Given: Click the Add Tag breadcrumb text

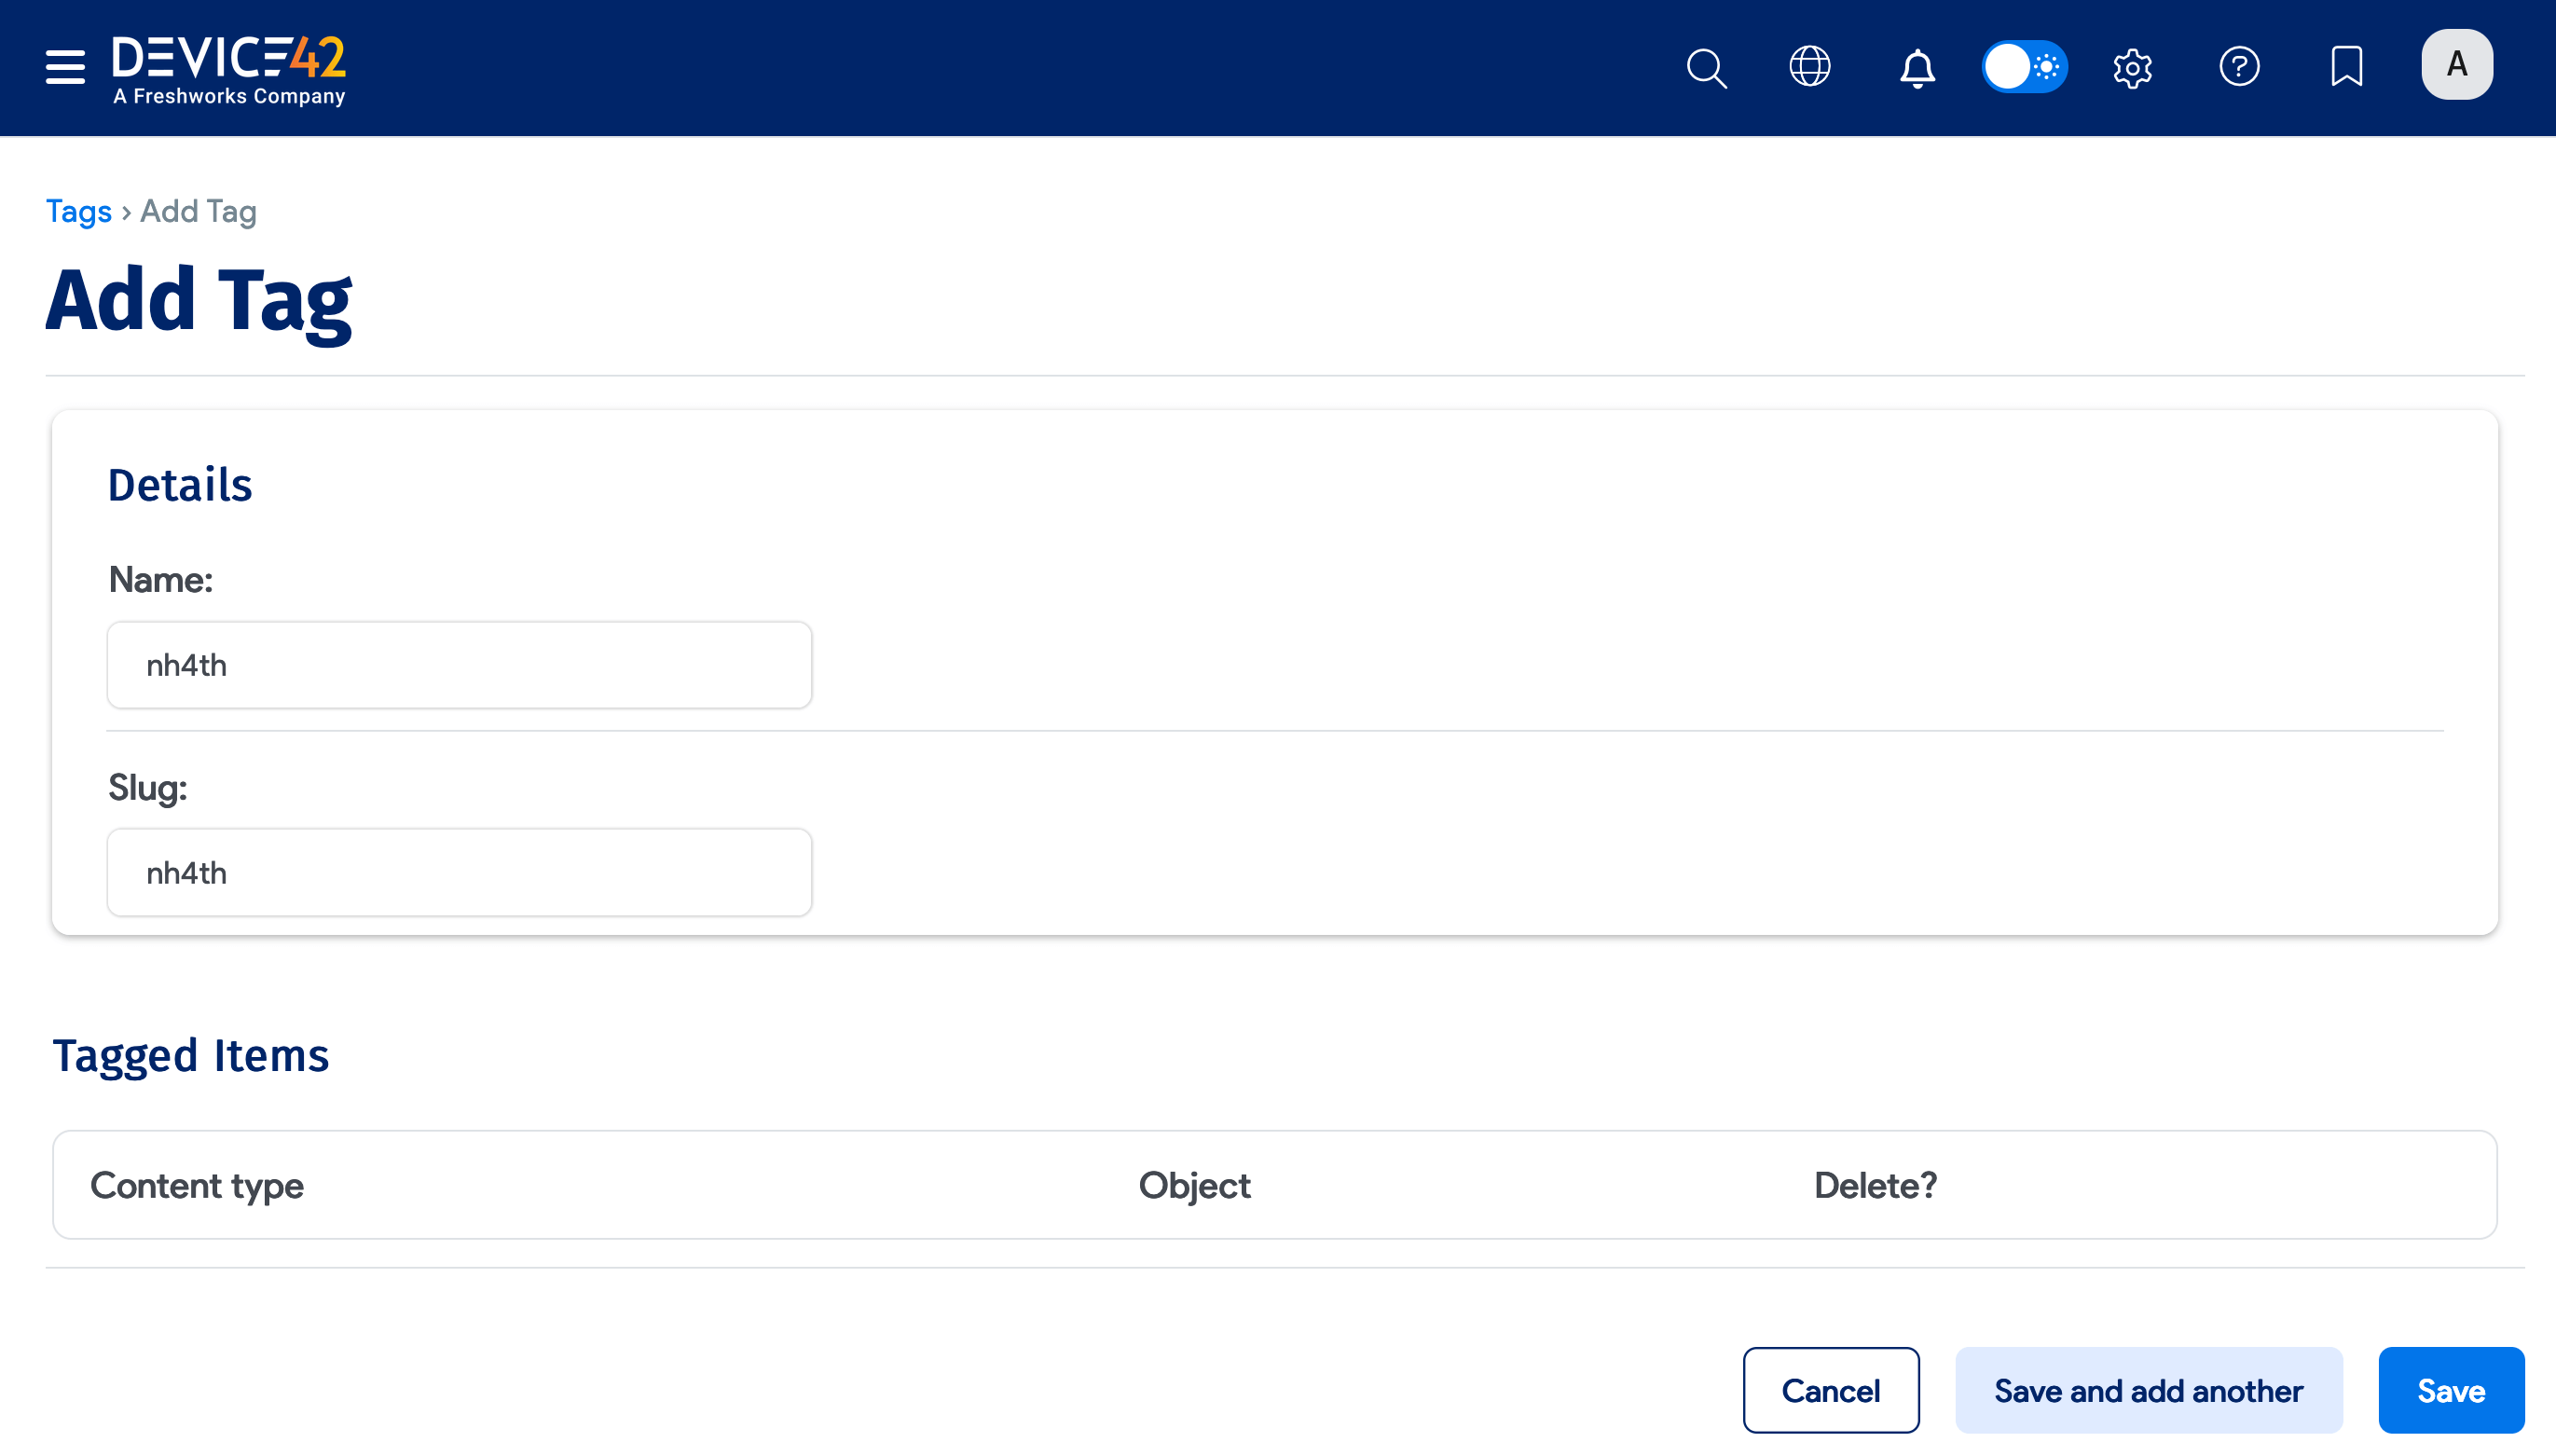Looking at the screenshot, I should (198, 211).
